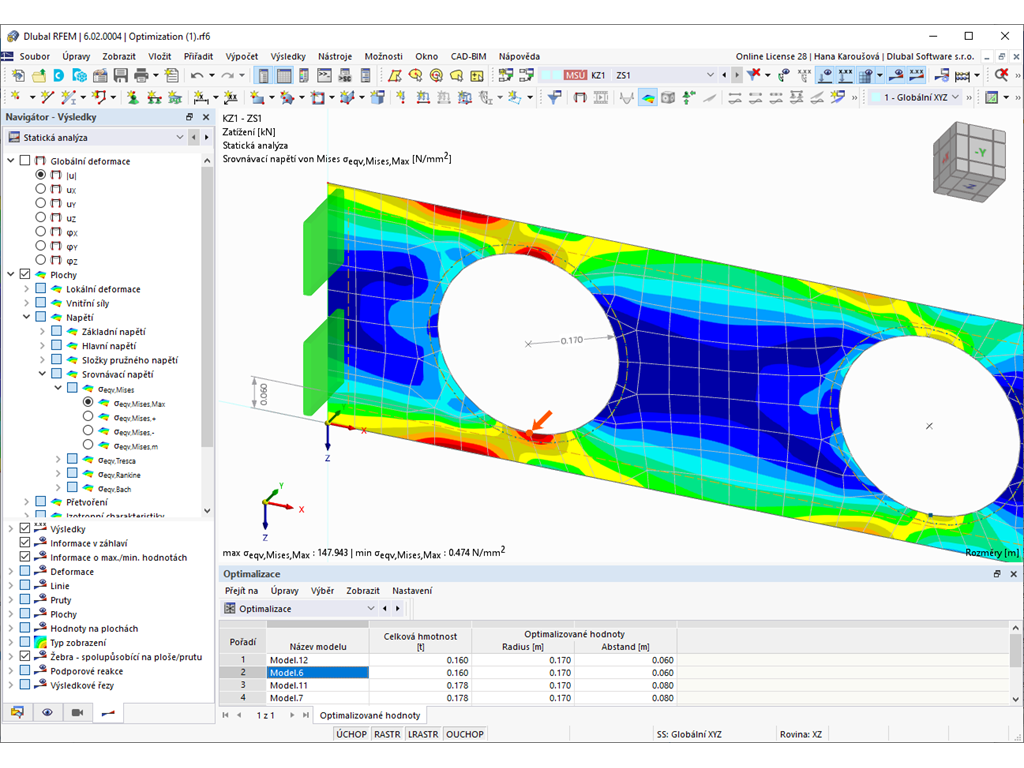Select the σeqv,Mises,+ radio button
Screen dimensions: 1024x768
88,417
